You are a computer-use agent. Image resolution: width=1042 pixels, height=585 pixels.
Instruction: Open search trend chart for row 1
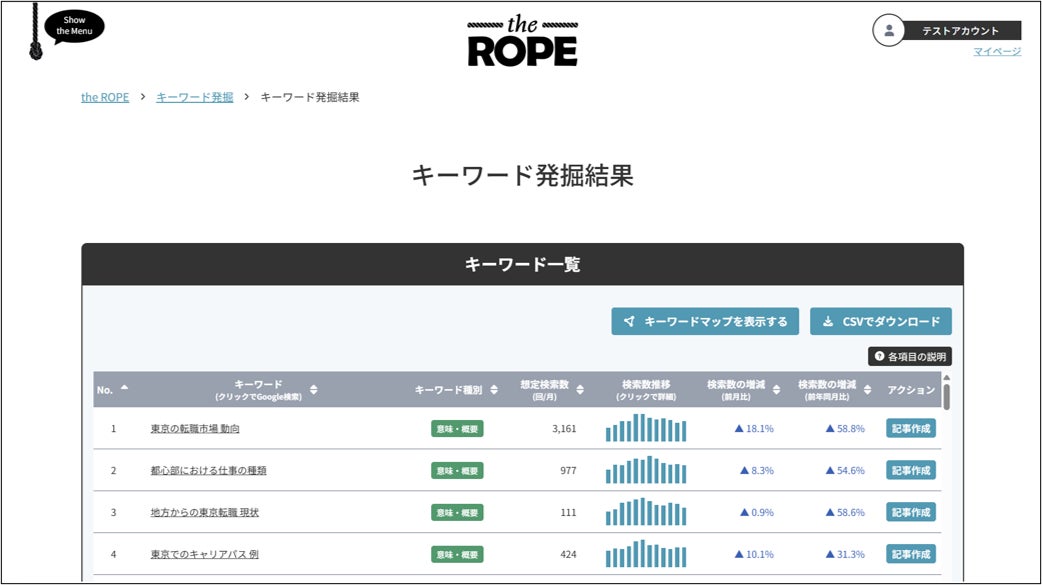645,428
